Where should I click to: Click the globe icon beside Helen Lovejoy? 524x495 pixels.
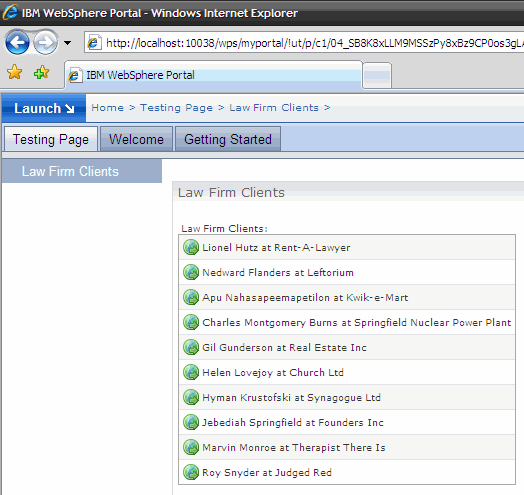[191, 372]
